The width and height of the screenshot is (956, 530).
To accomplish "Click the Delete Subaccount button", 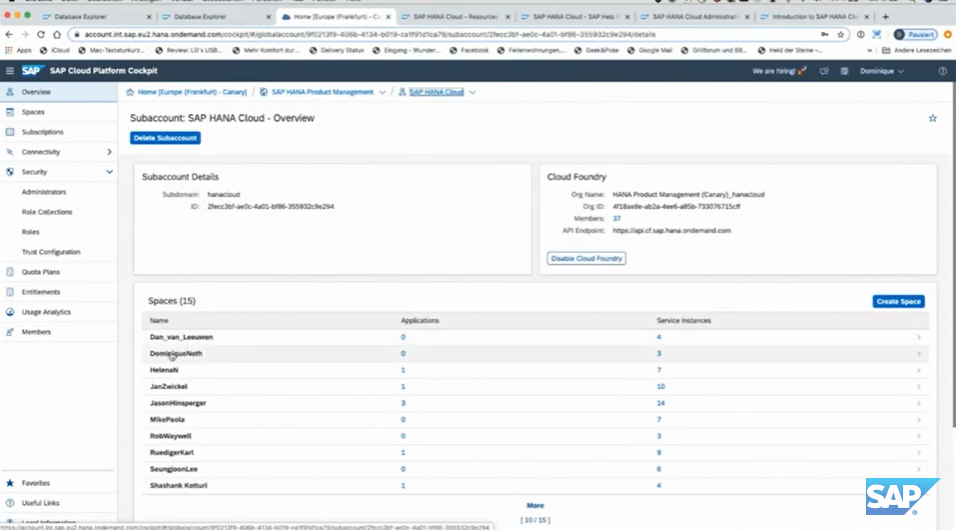I will (x=165, y=138).
